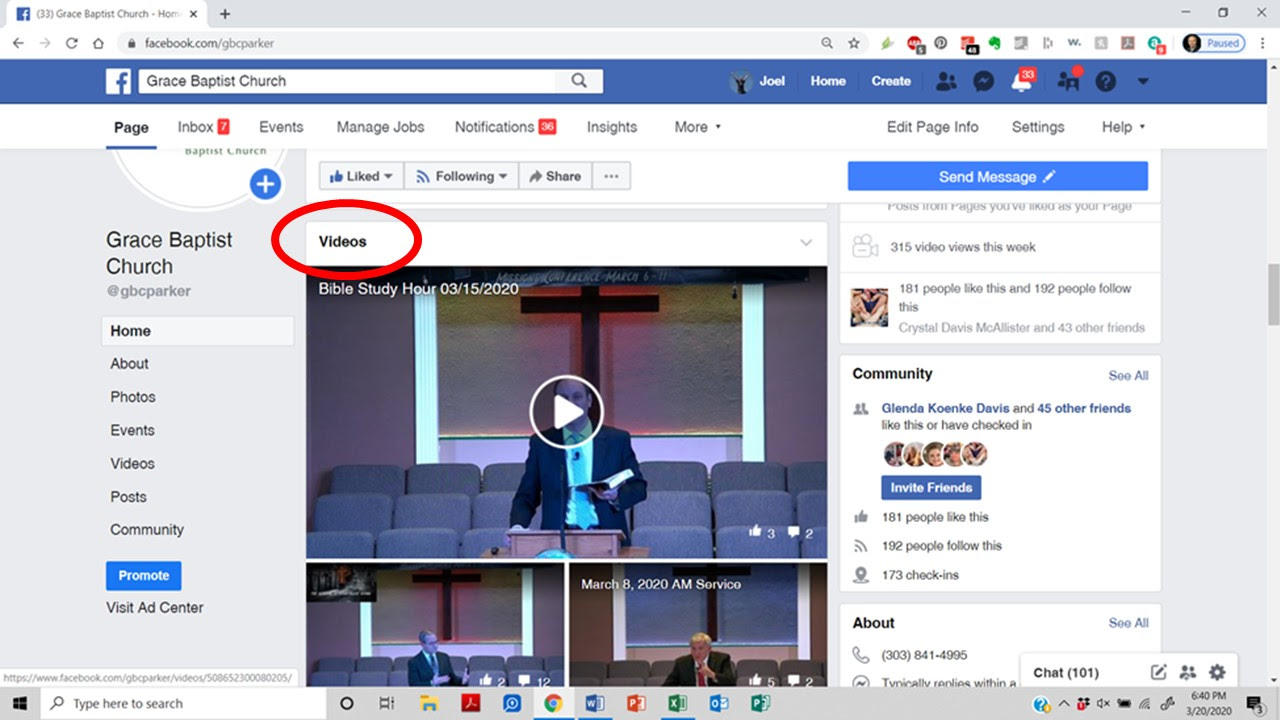1280x720 pixels.
Task: Click the Liked dropdown button
Action: click(x=361, y=176)
